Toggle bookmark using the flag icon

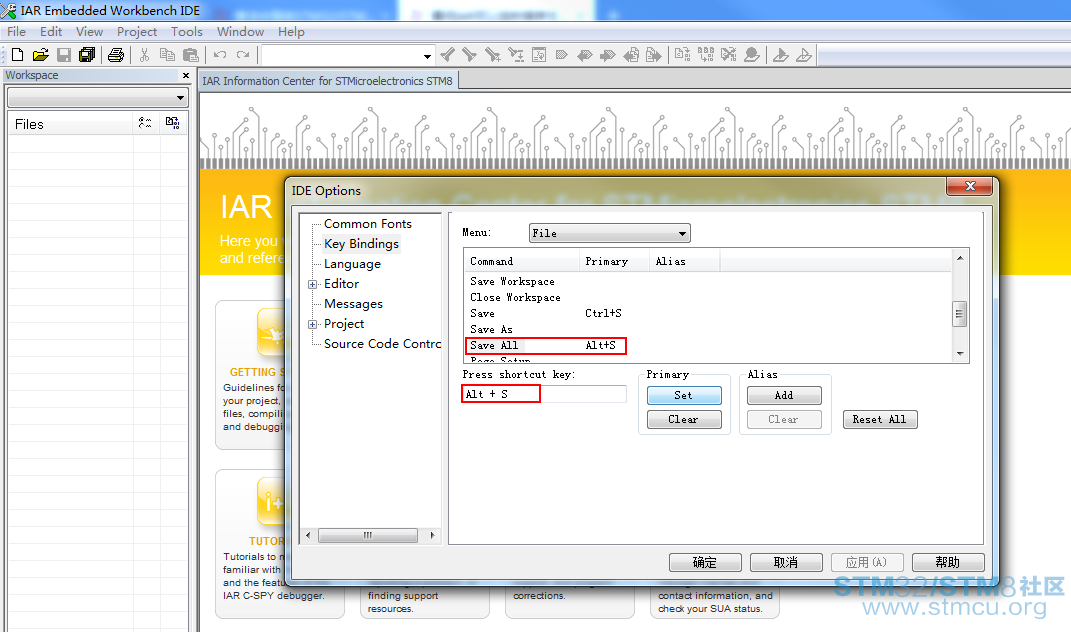(561, 55)
